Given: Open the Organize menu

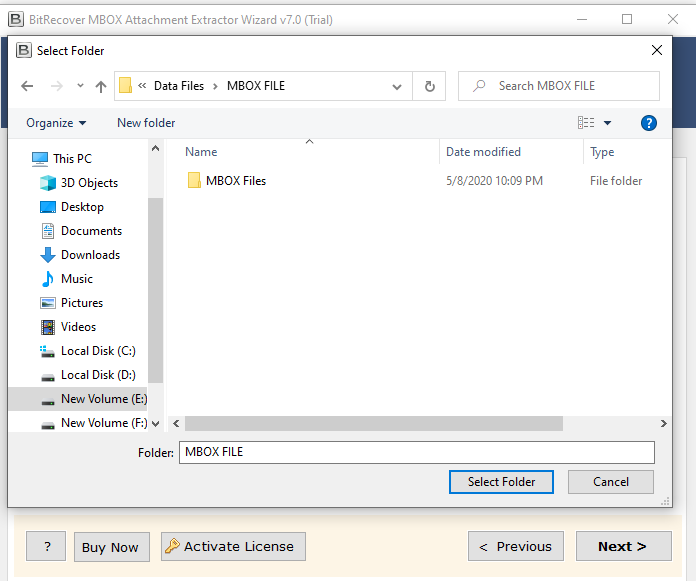Looking at the screenshot, I should 56,123.
